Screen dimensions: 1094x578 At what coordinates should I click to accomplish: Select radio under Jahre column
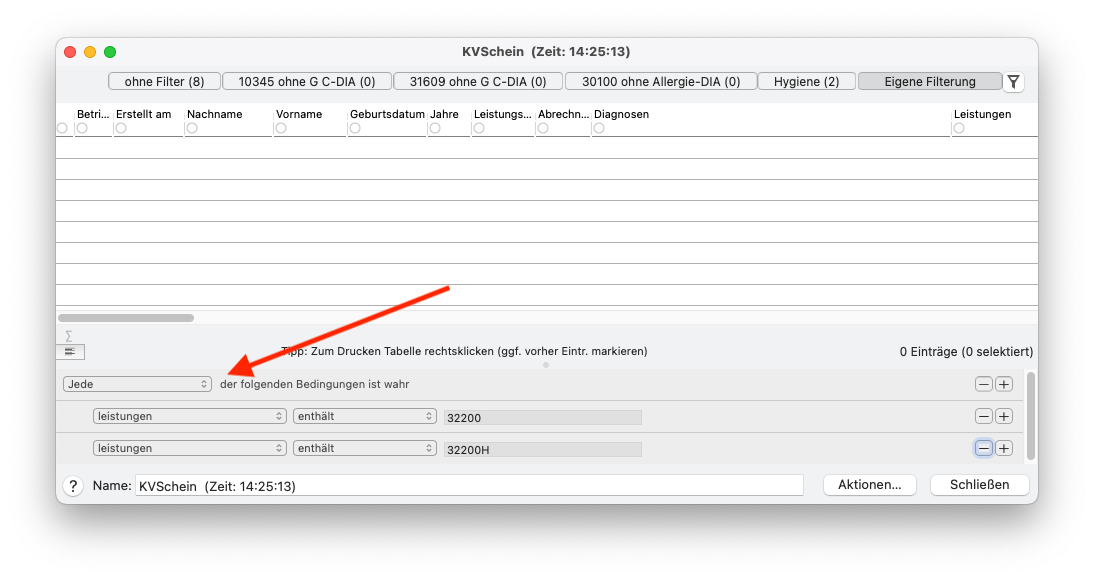coord(435,128)
